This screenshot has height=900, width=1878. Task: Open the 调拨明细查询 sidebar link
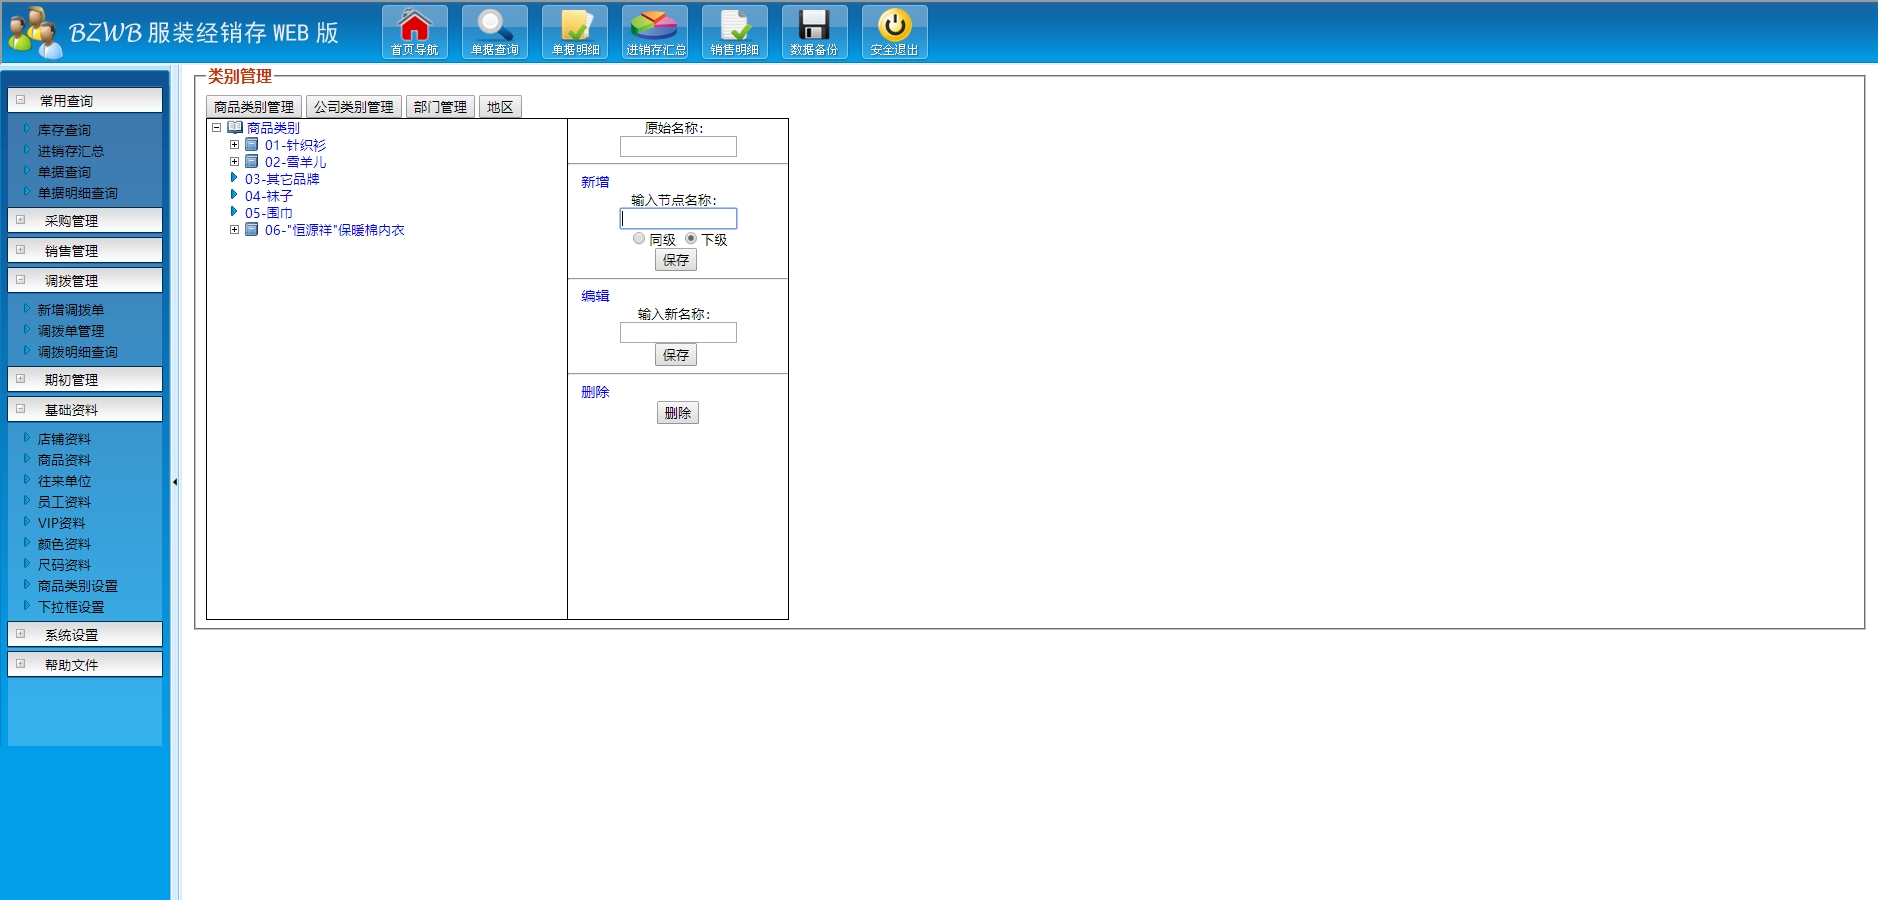pyautogui.click(x=78, y=352)
